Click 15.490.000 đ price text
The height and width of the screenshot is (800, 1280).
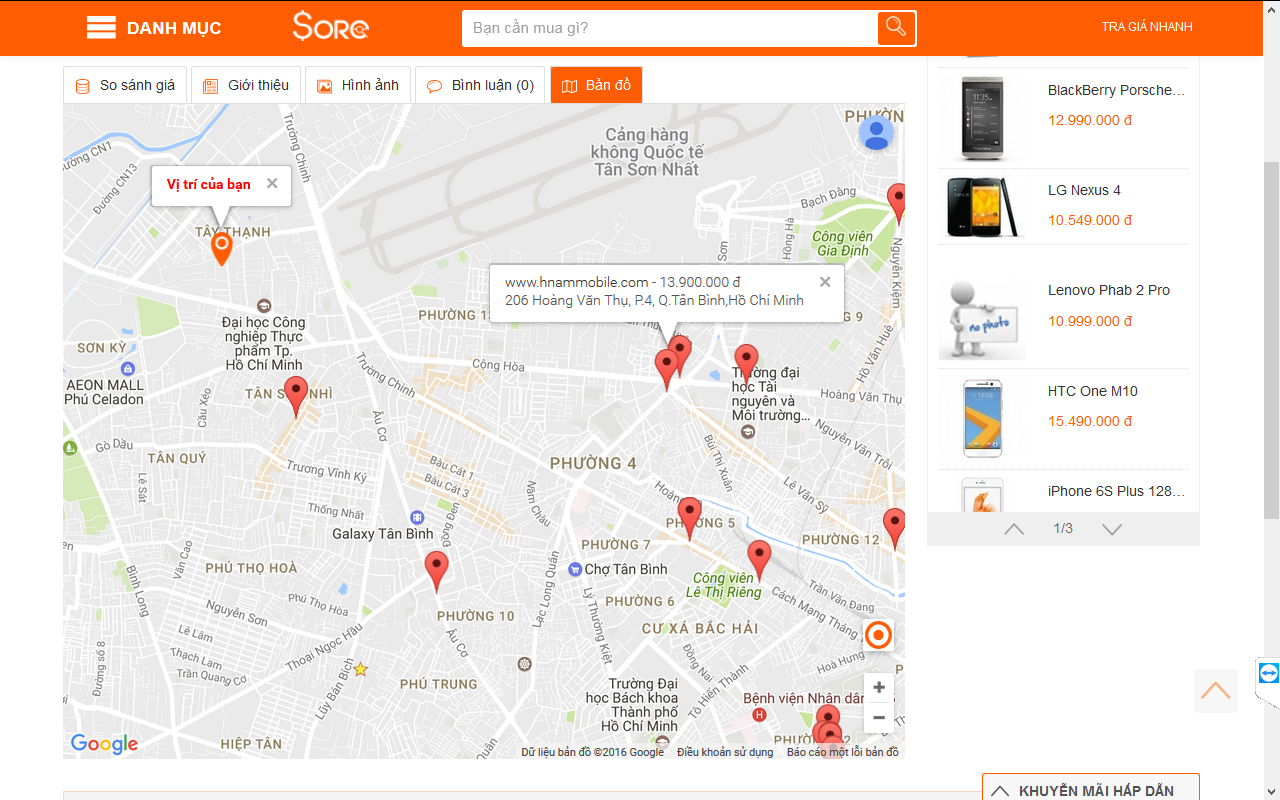(1090, 421)
